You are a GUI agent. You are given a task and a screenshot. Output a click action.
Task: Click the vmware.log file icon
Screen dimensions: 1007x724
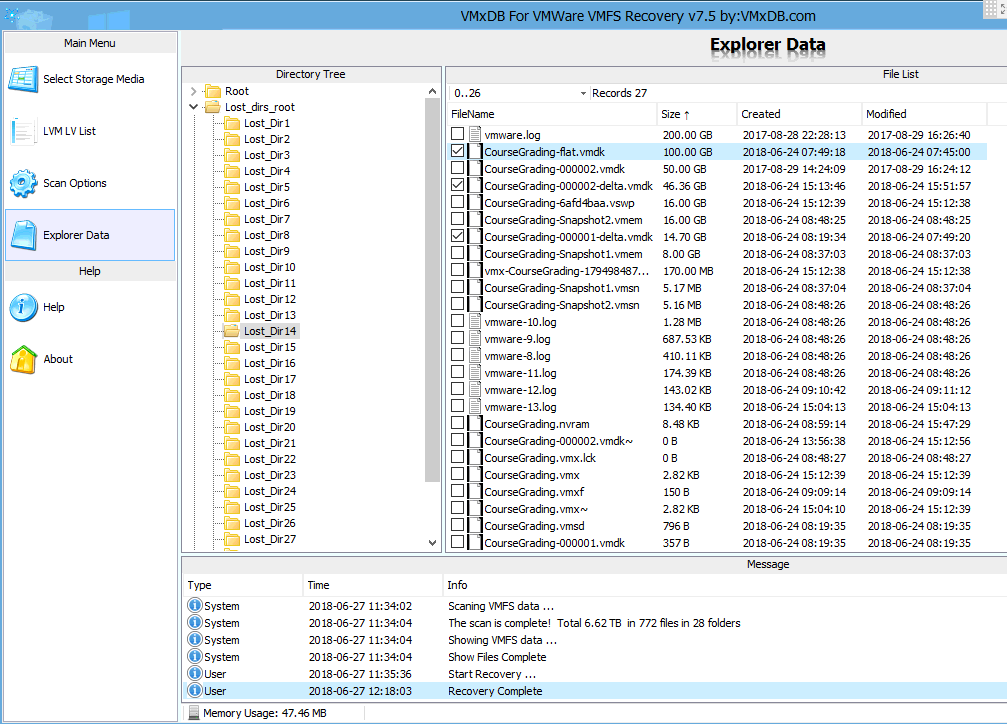click(475, 135)
